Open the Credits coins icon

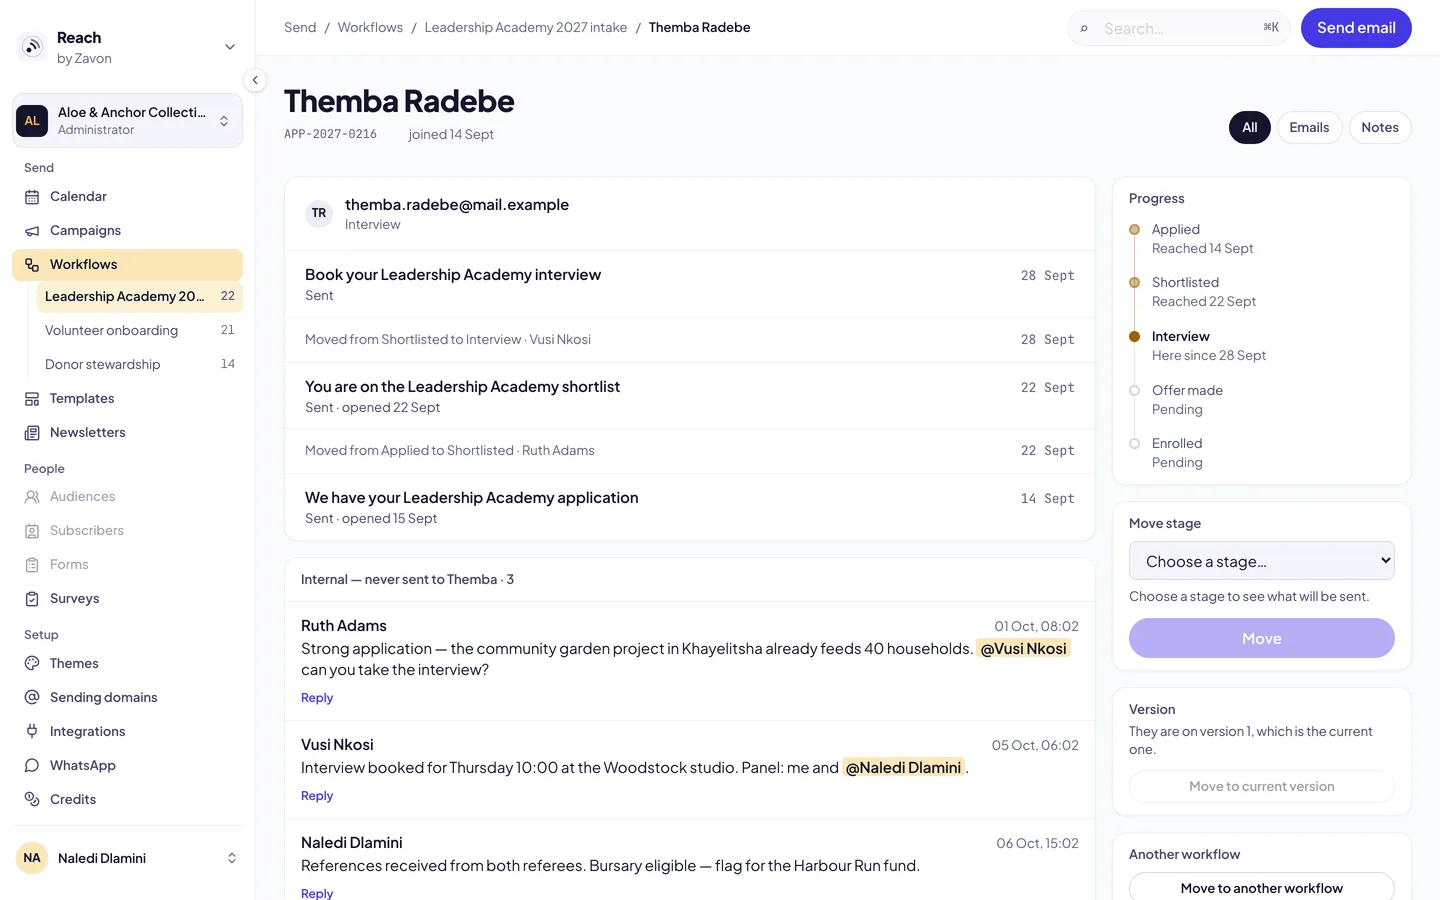tap(32, 799)
